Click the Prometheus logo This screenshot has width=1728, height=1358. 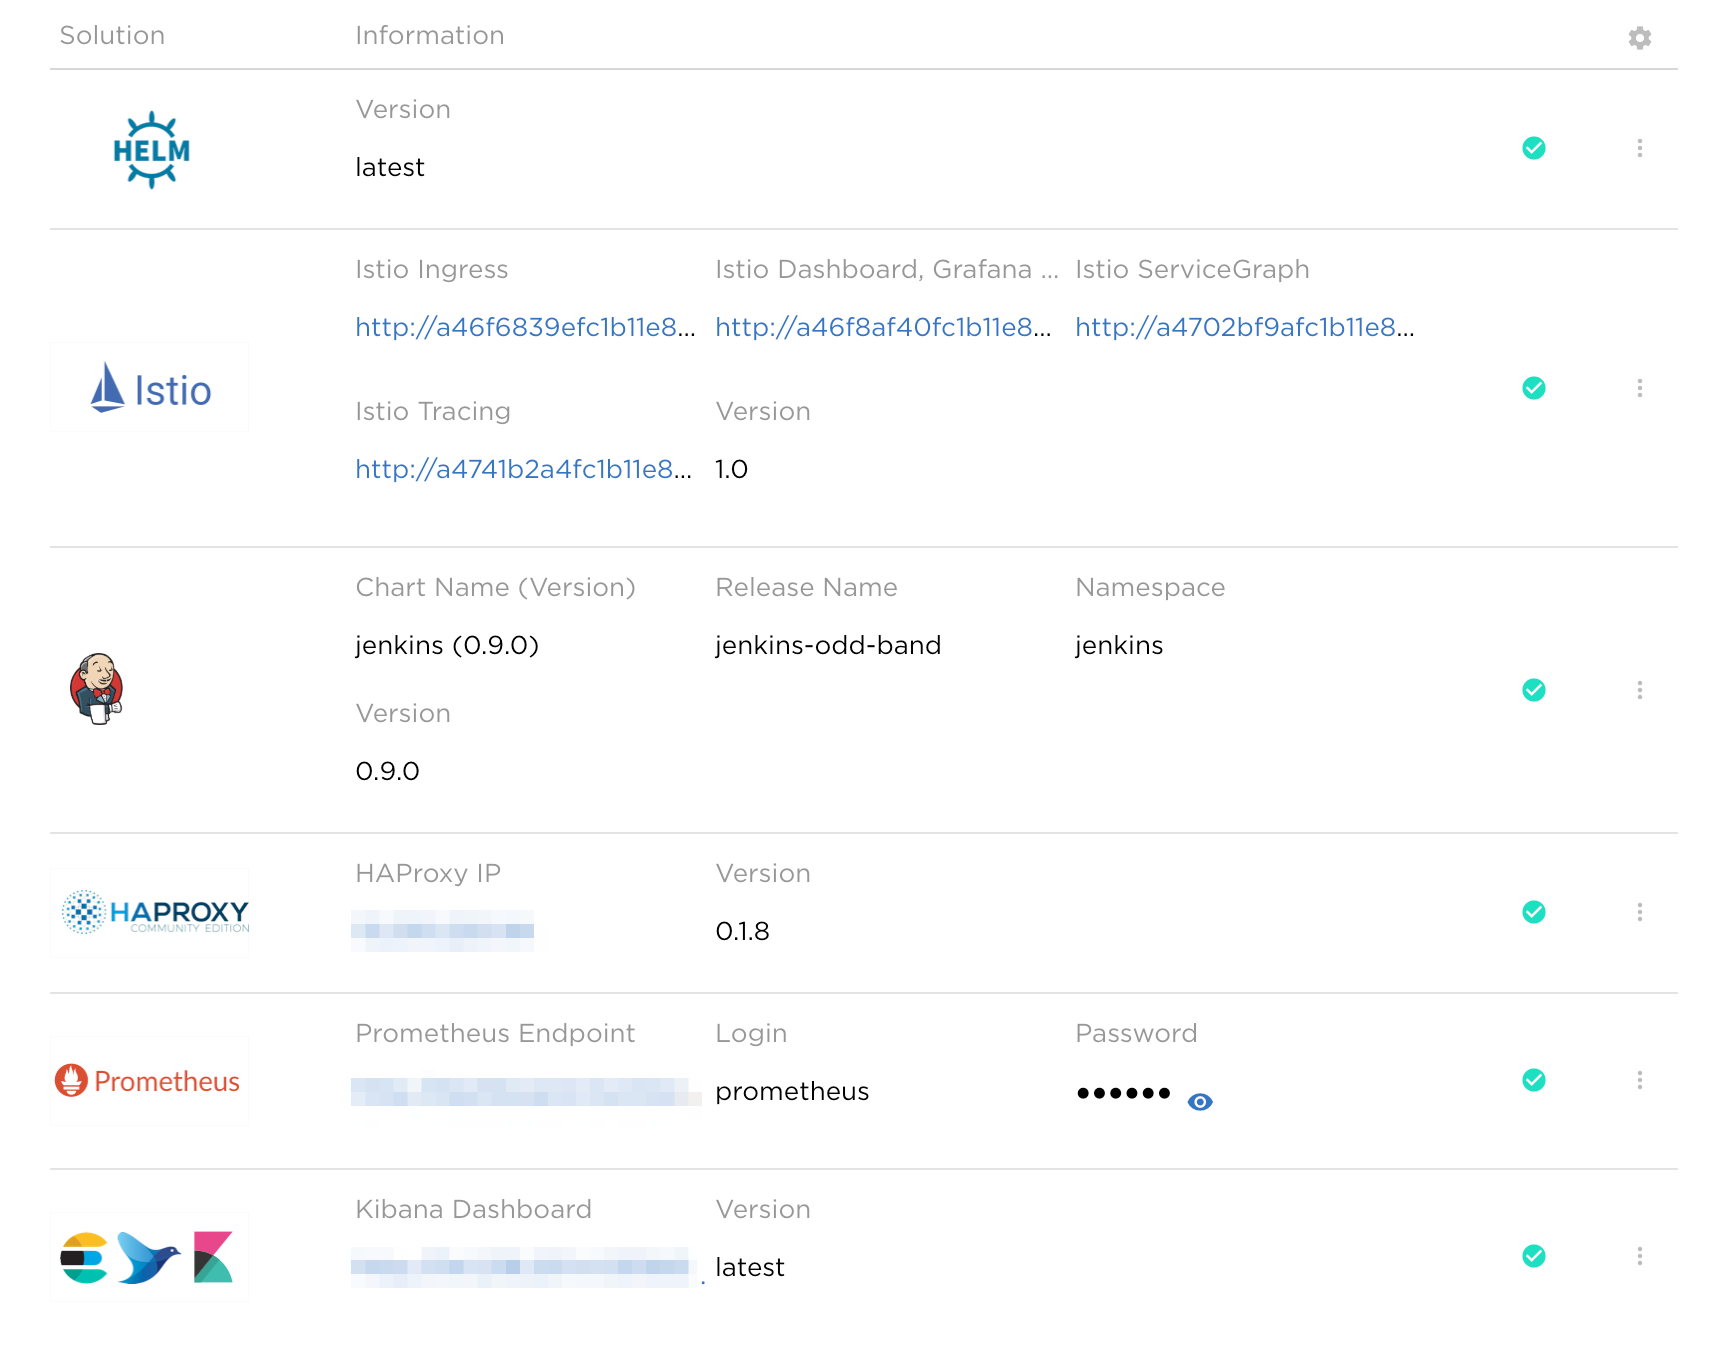pos(147,1081)
